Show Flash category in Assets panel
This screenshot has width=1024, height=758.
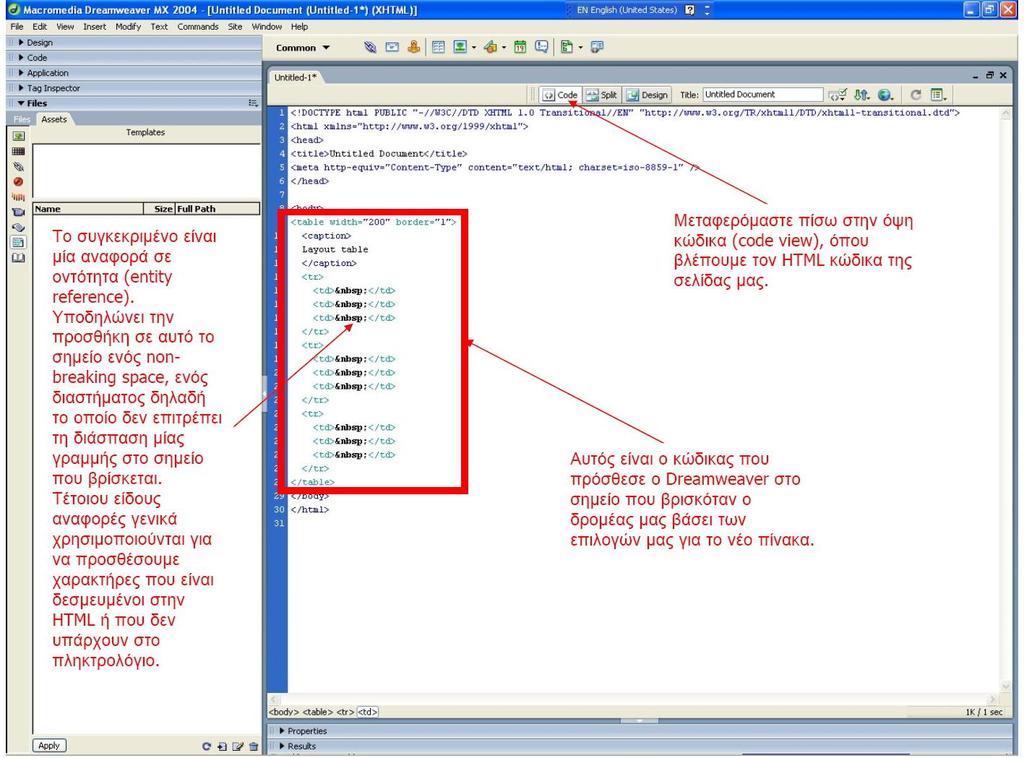pos(18,182)
